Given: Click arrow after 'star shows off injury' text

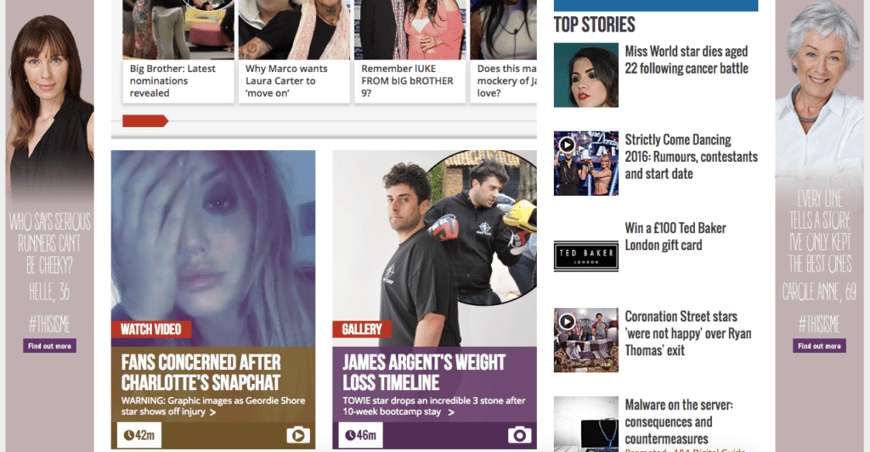Looking at the screenshot, I should (x=213, y=413).
